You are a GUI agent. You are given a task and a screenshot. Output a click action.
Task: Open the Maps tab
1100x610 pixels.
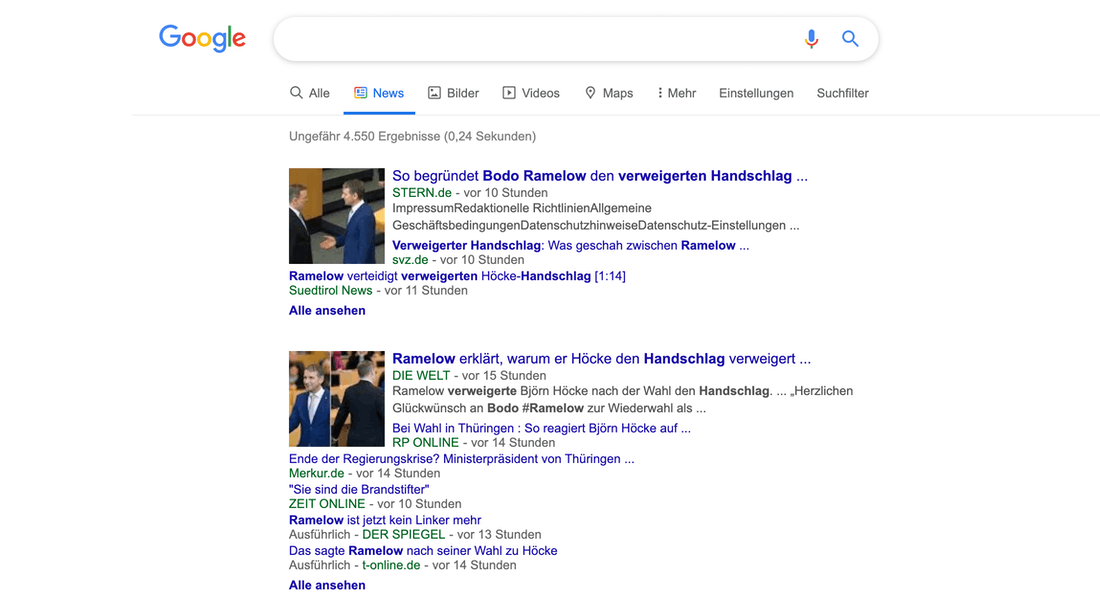(608, 93)
